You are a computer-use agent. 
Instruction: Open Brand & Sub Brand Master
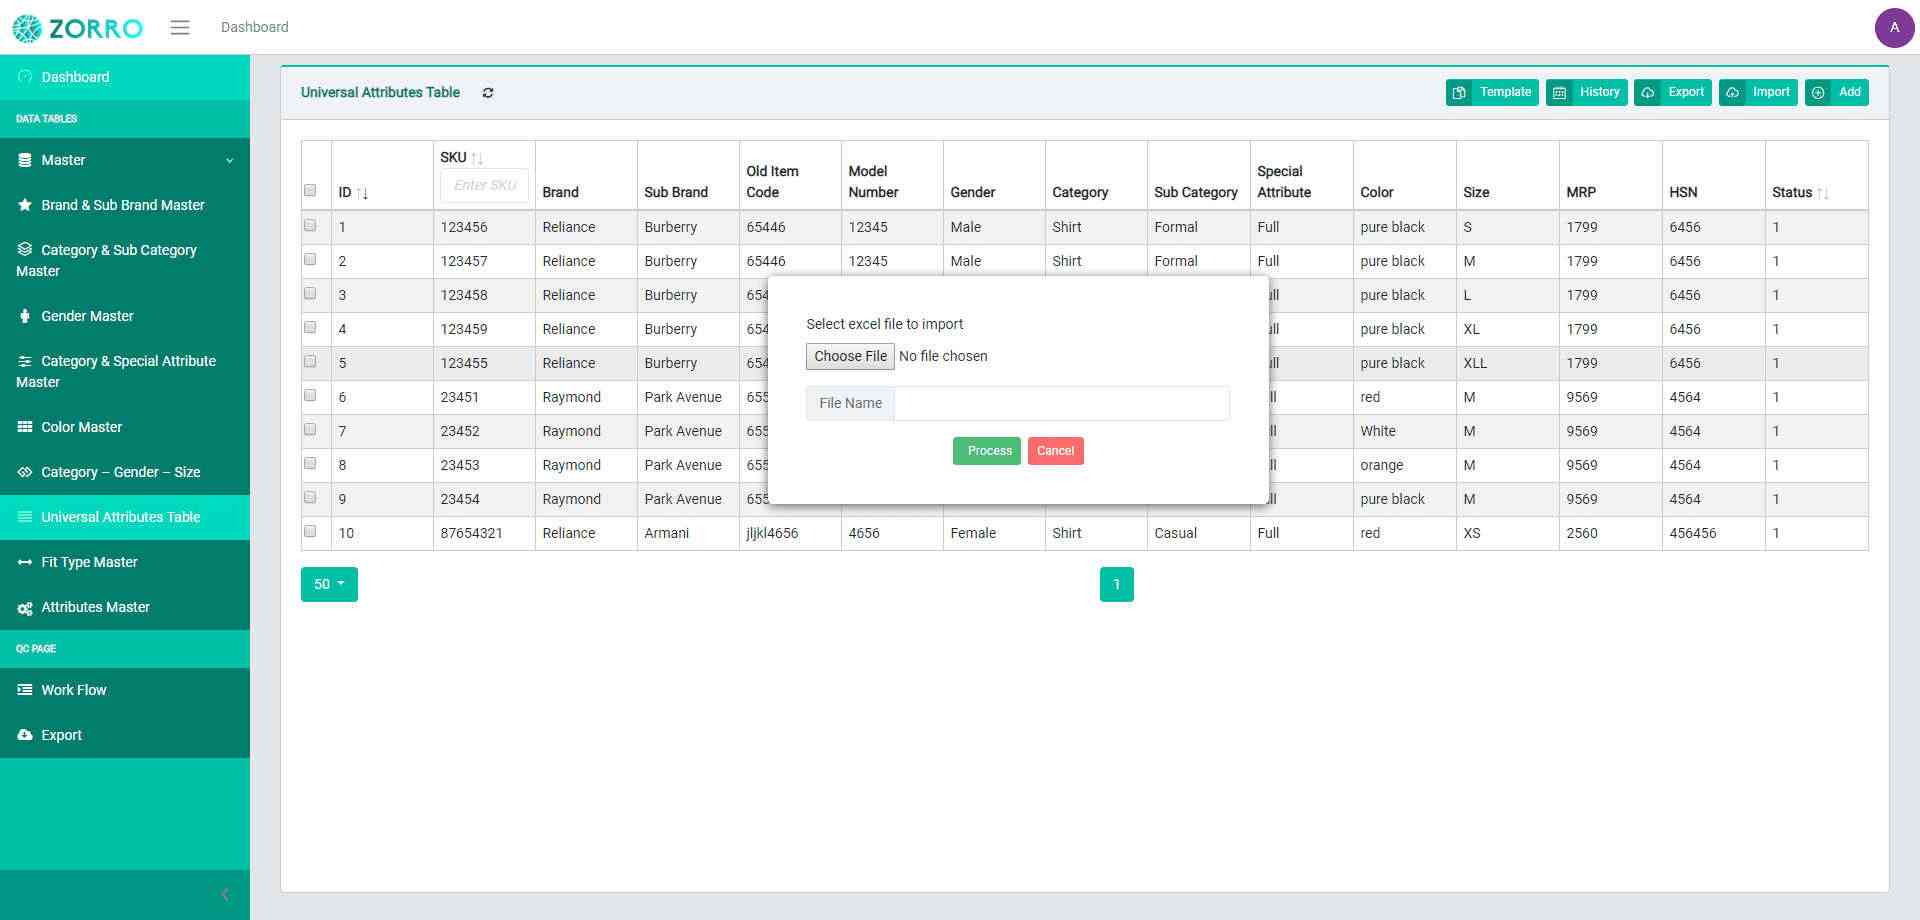tap(125, 205)
